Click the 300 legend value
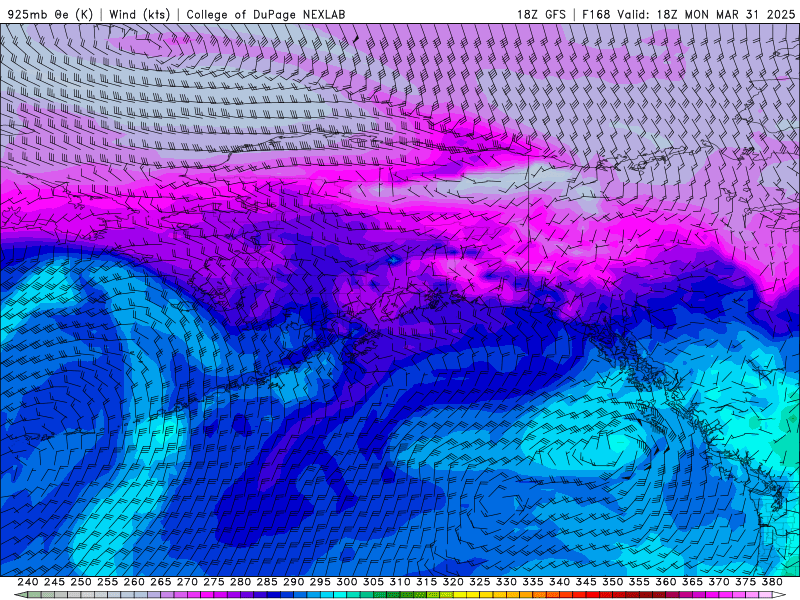Image resolution: width=800 pixels, height=600 pixels. pyautogui.click(x=346, y=582)
